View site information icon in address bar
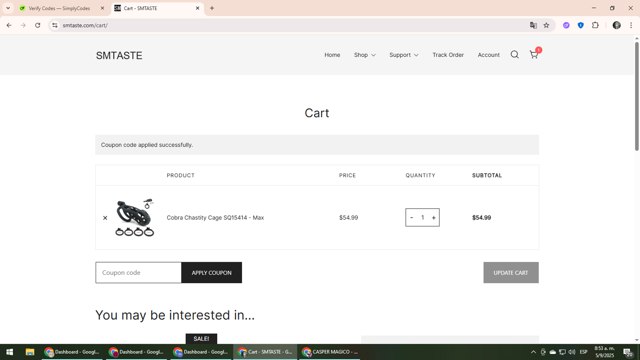This screenshot has width=640, height=360. (55, 25)
